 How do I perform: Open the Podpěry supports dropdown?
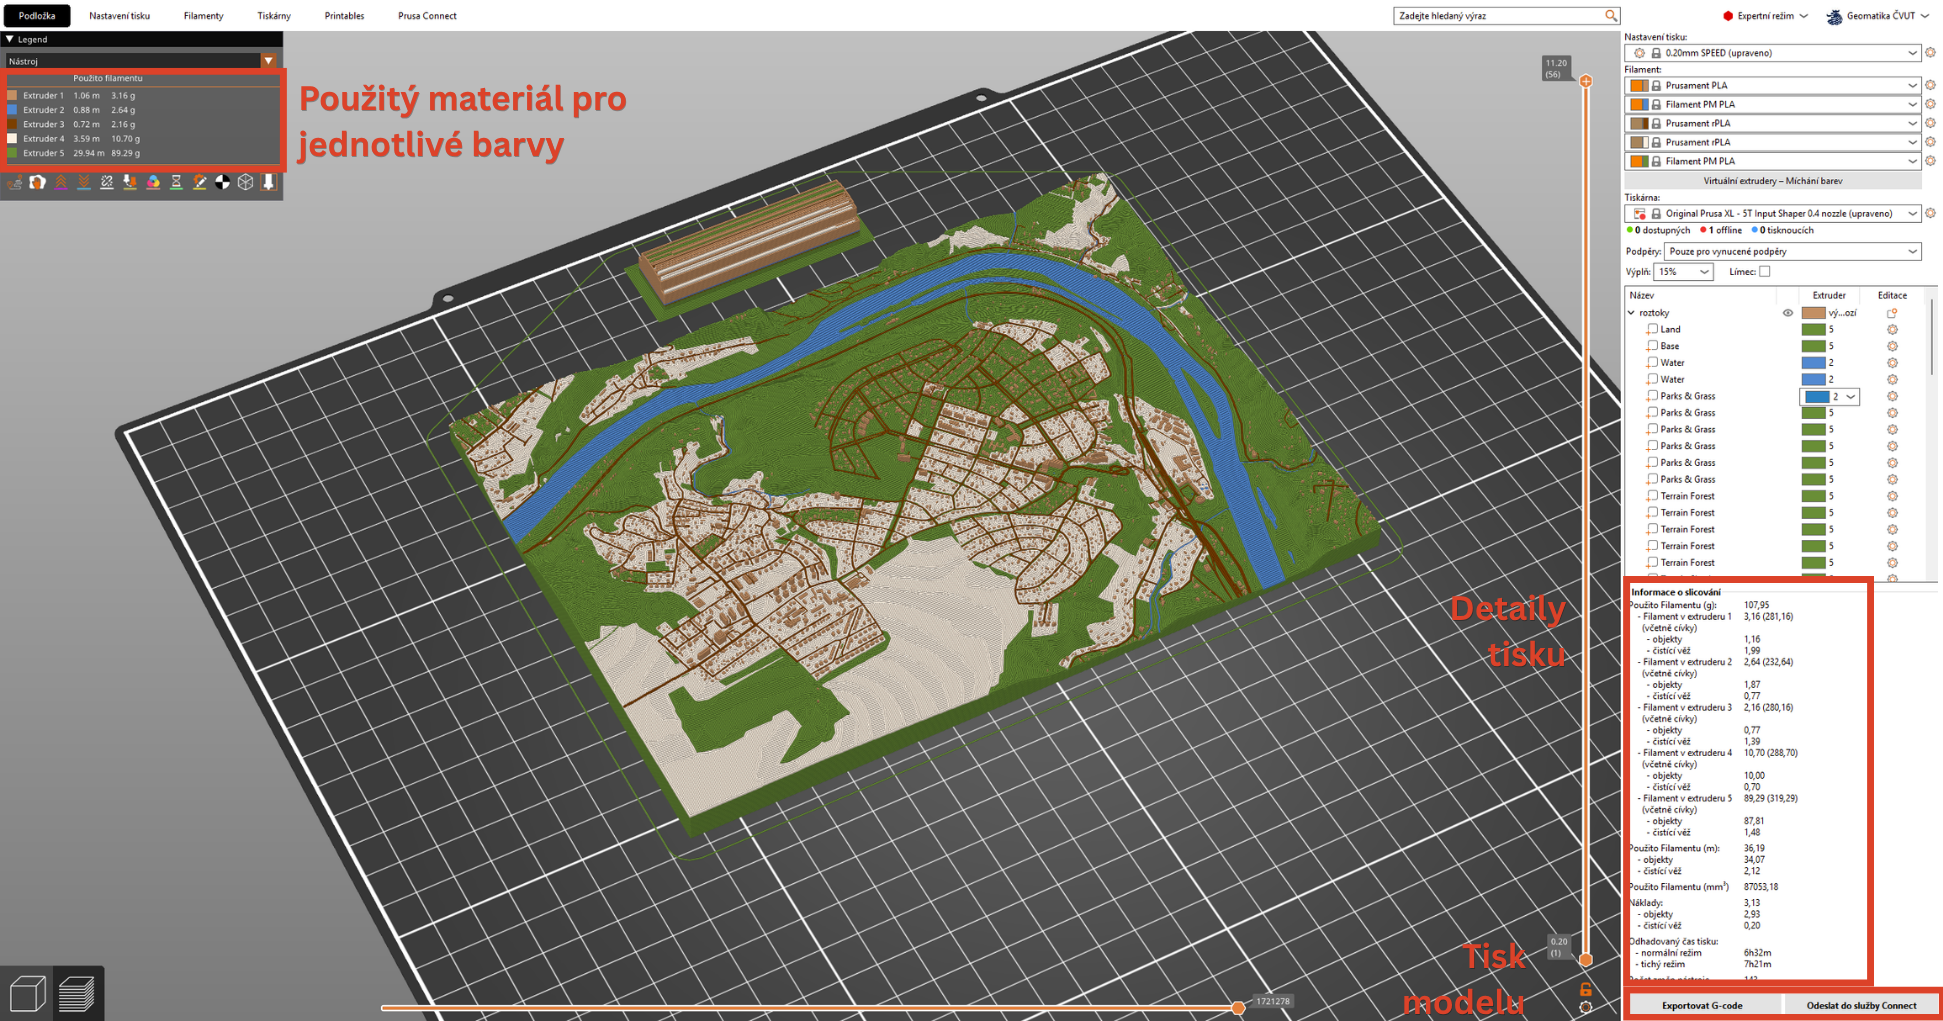click(1792, 251)
